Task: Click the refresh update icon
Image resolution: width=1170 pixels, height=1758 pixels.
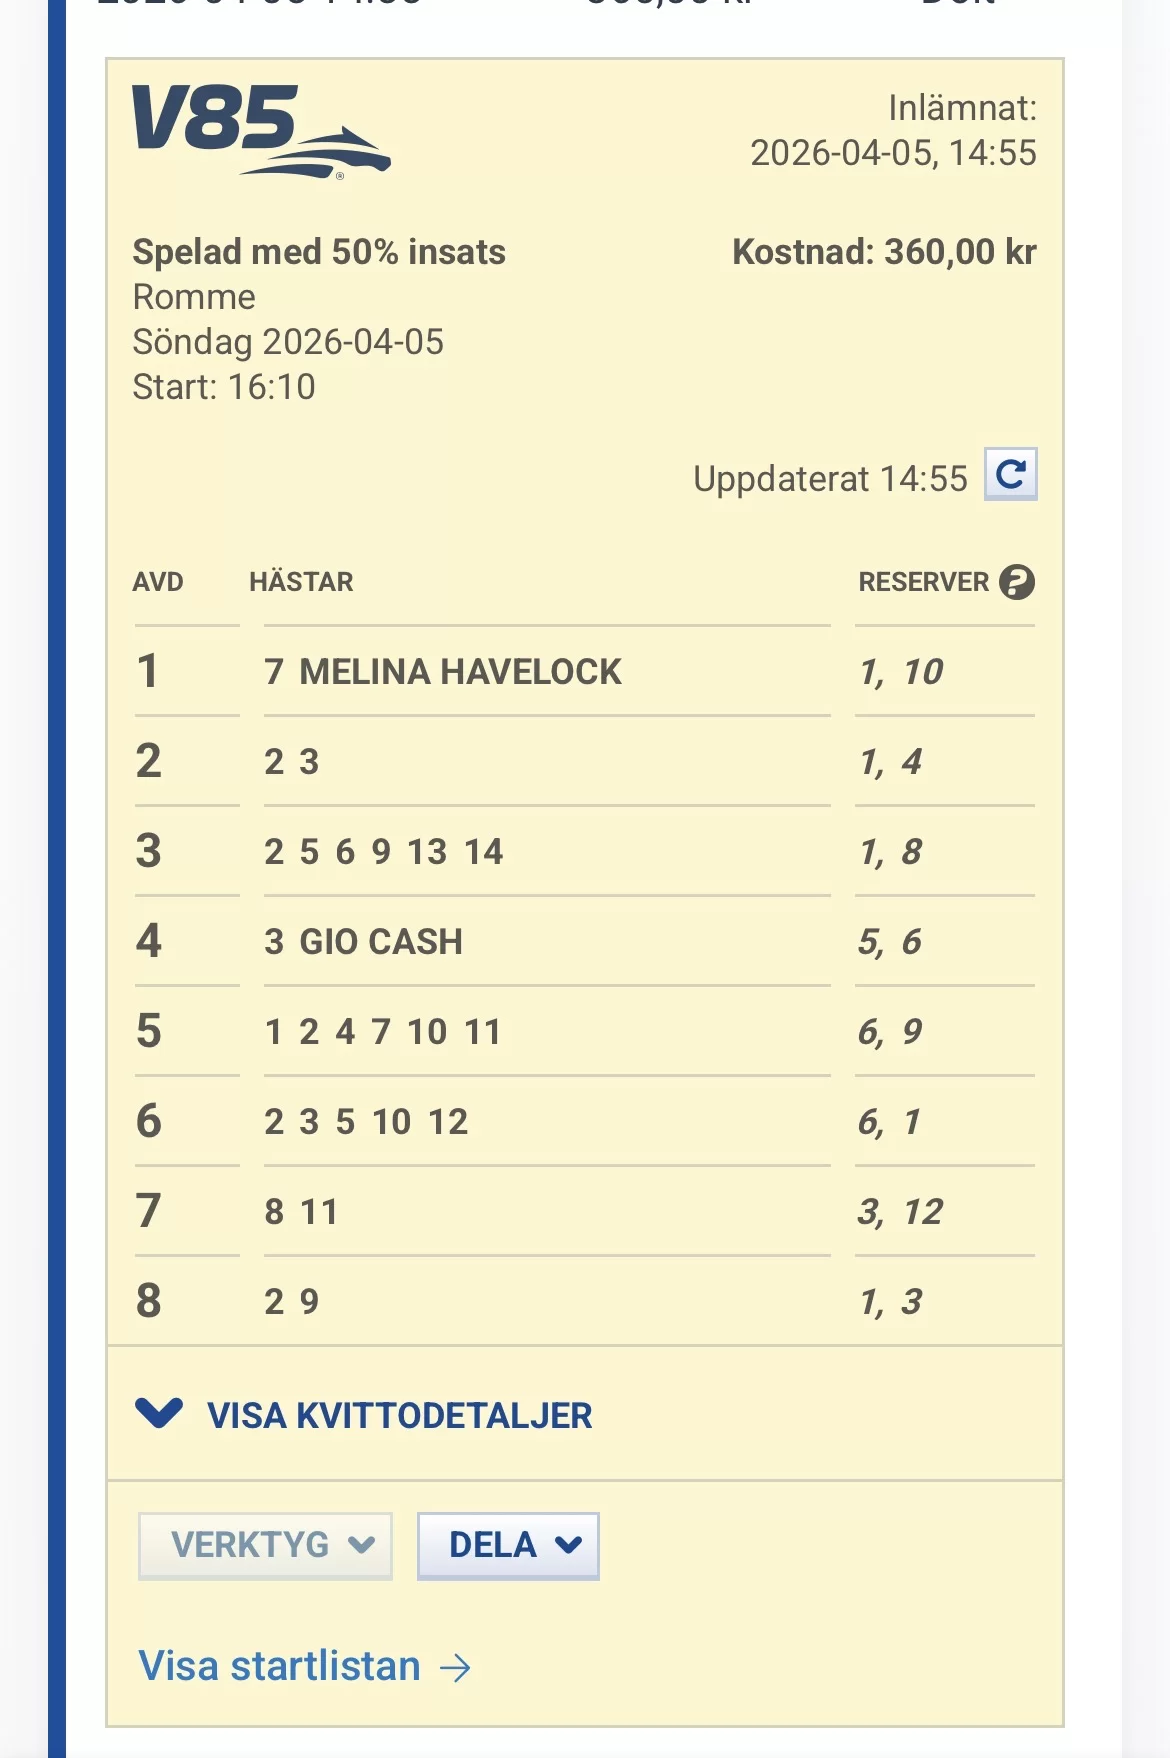Action: click(1010, 474)
